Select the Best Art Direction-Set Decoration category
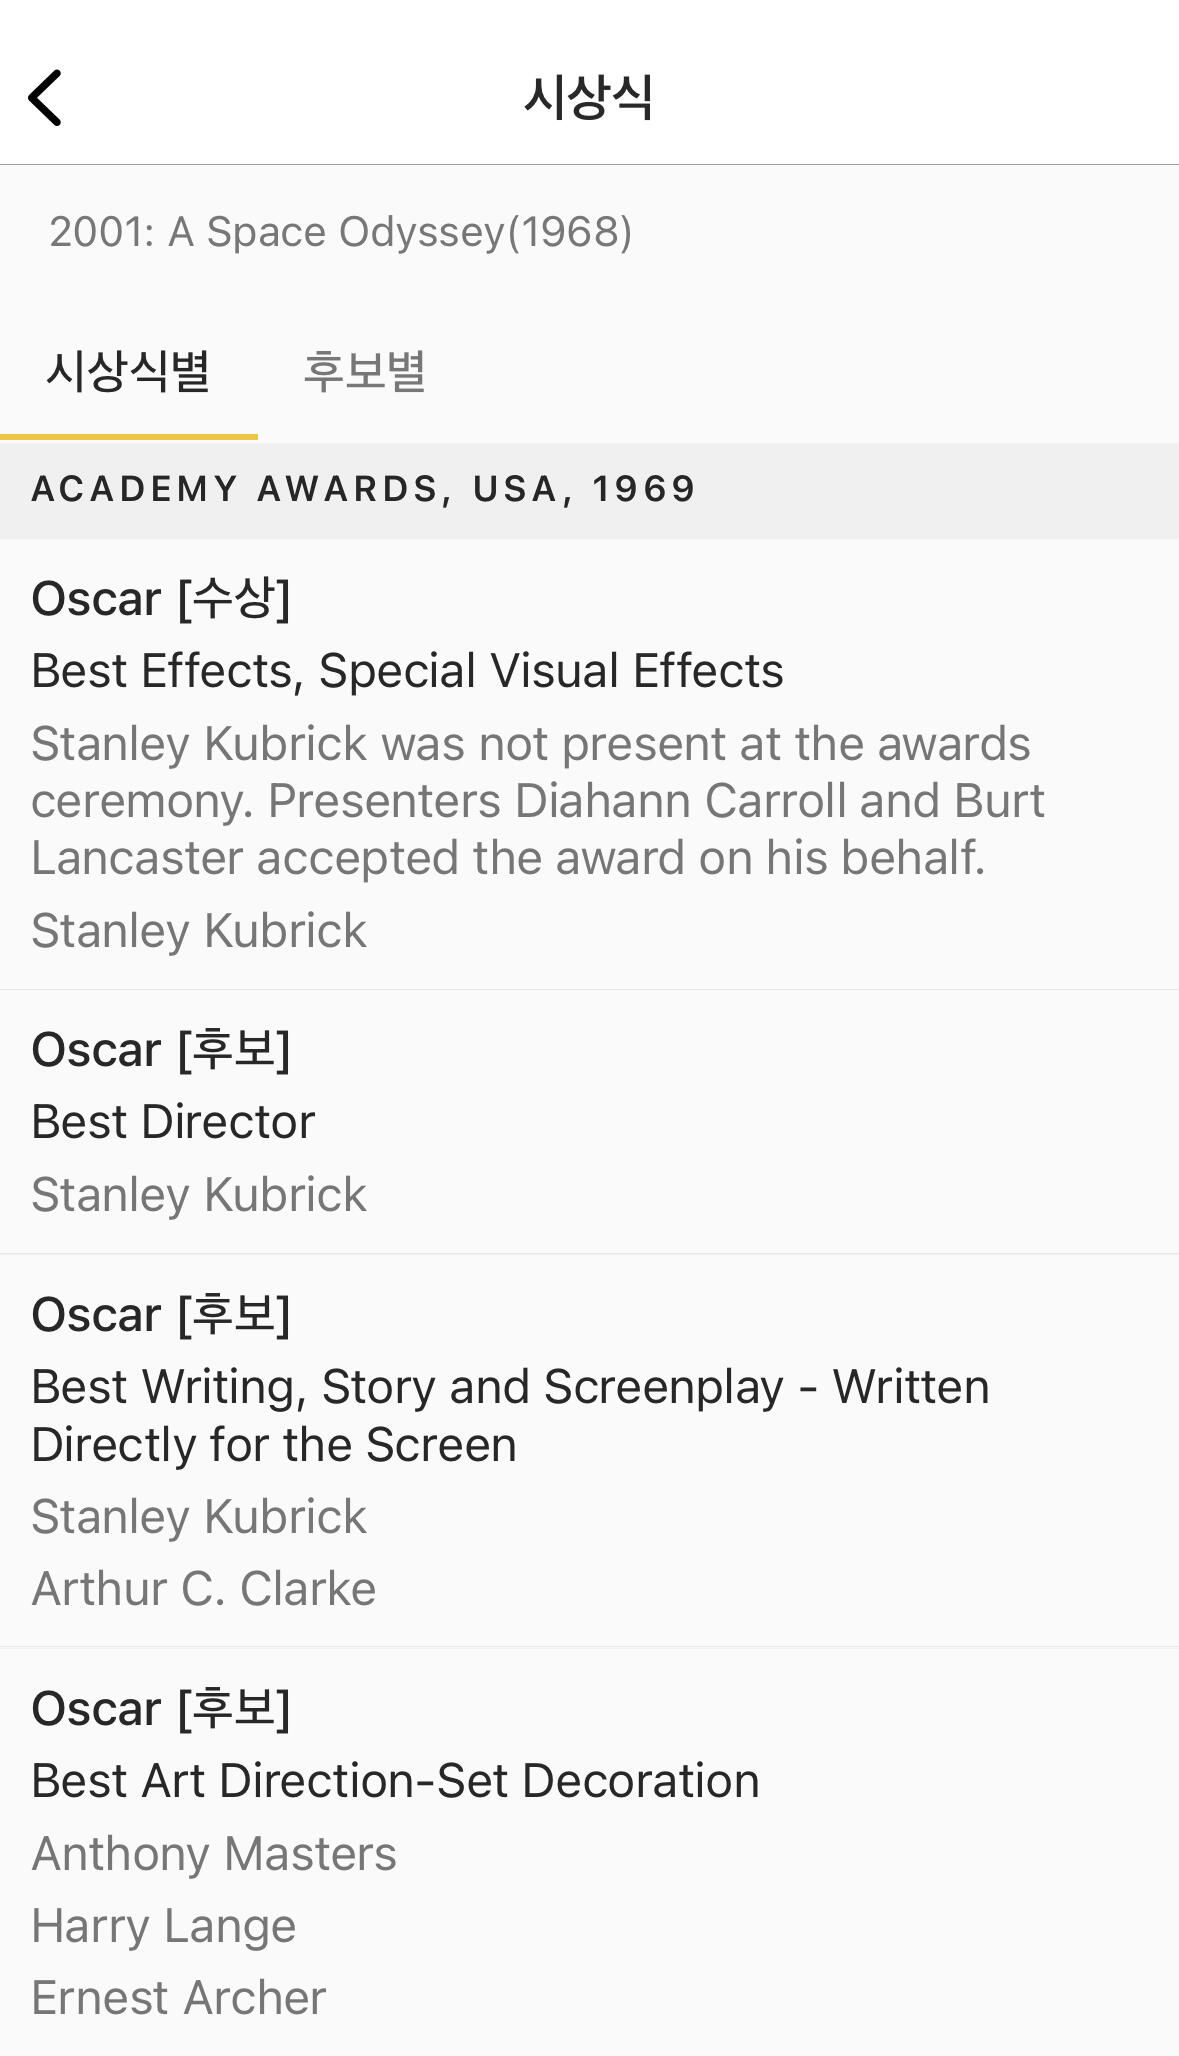The height and width of the screenshot is (2056, 1179). pos(395,1781)
